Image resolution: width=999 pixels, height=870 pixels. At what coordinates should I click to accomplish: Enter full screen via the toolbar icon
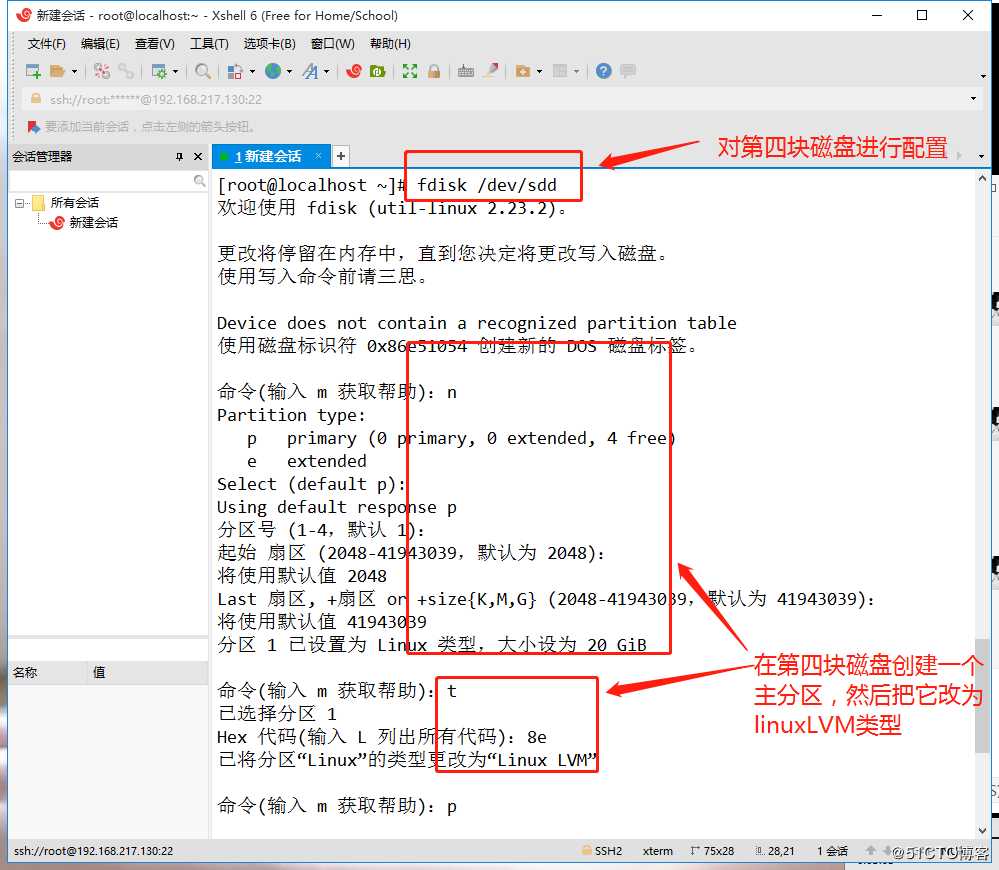click(411, 71)
